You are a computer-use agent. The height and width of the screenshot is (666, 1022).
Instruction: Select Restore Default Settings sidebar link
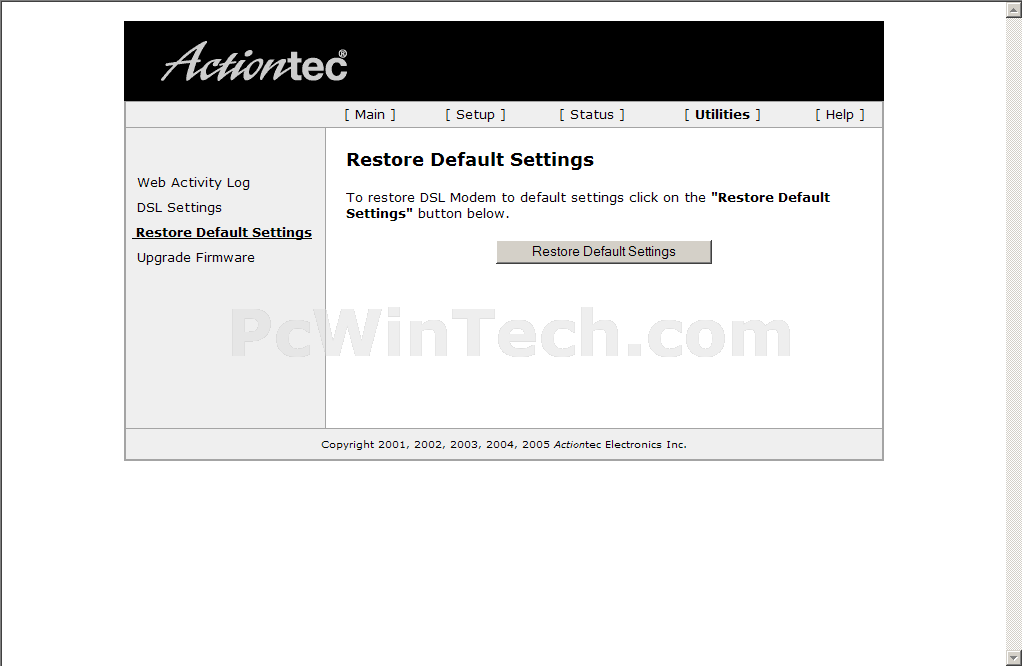coord(224,233)
